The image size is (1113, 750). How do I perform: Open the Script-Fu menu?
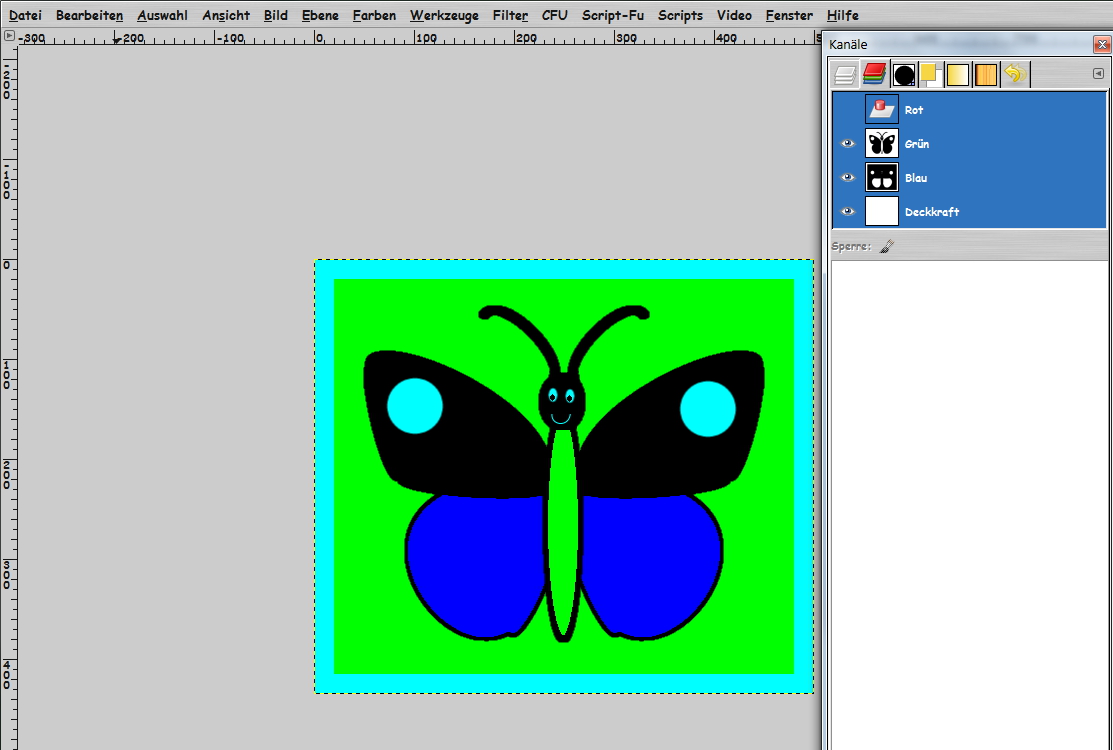612,15
